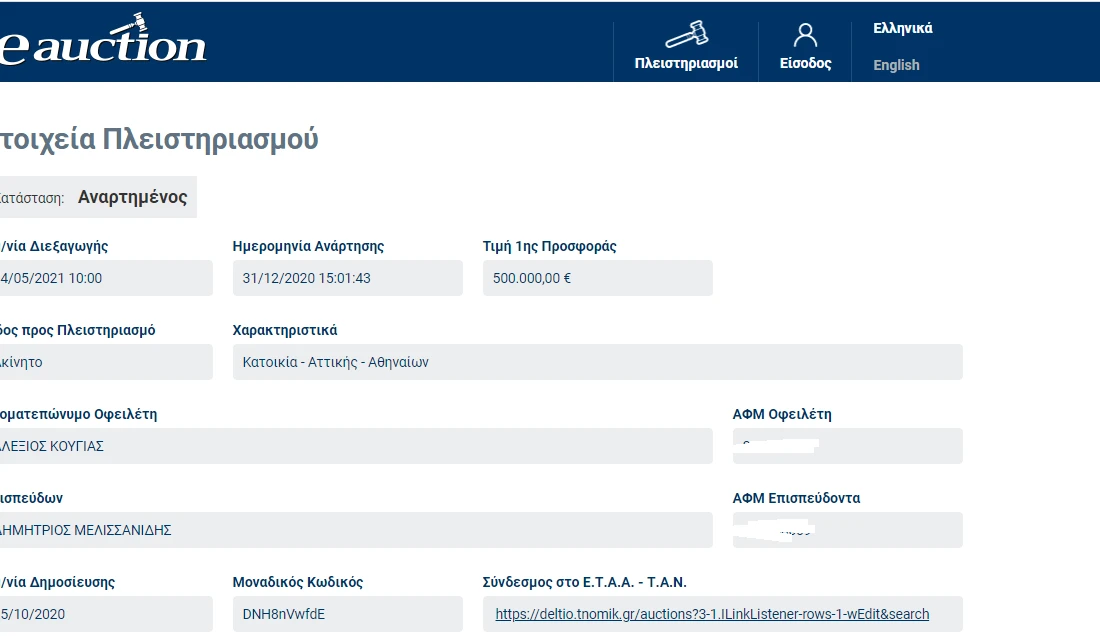Click the 500.000,00 € first offer field
Screen dimensions: 1100x636
(597, 278)
